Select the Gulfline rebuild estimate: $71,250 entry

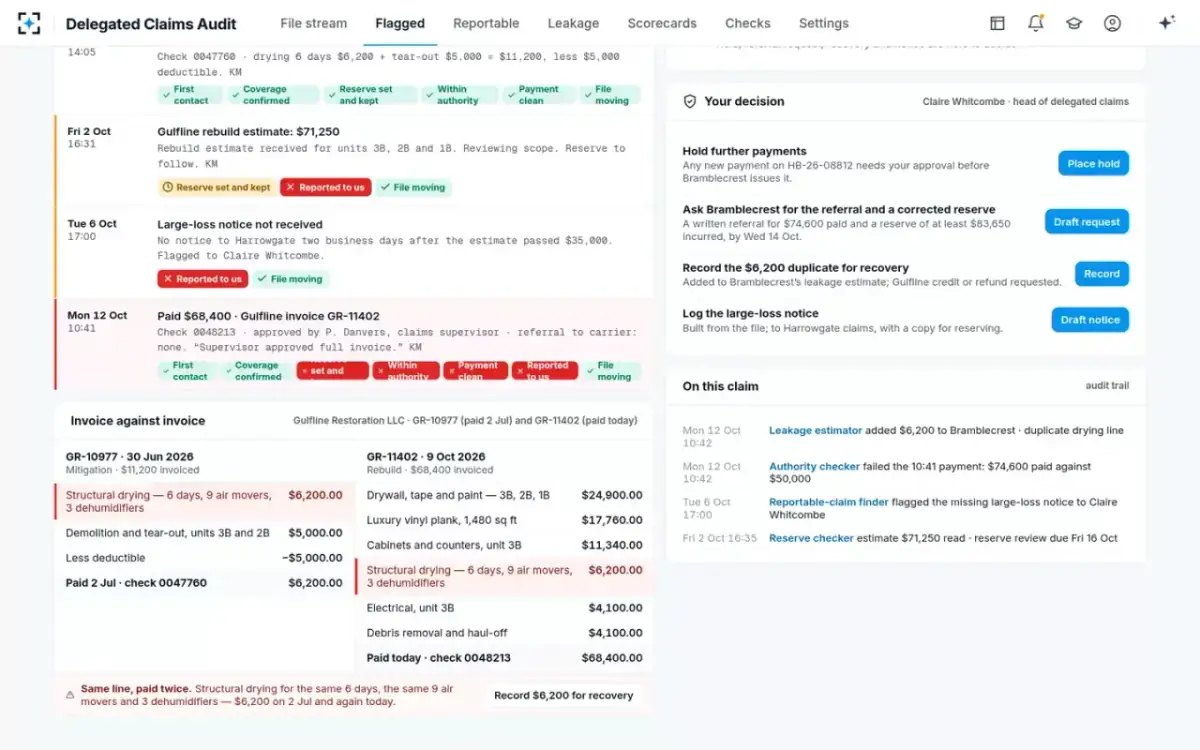click(355, 161)
